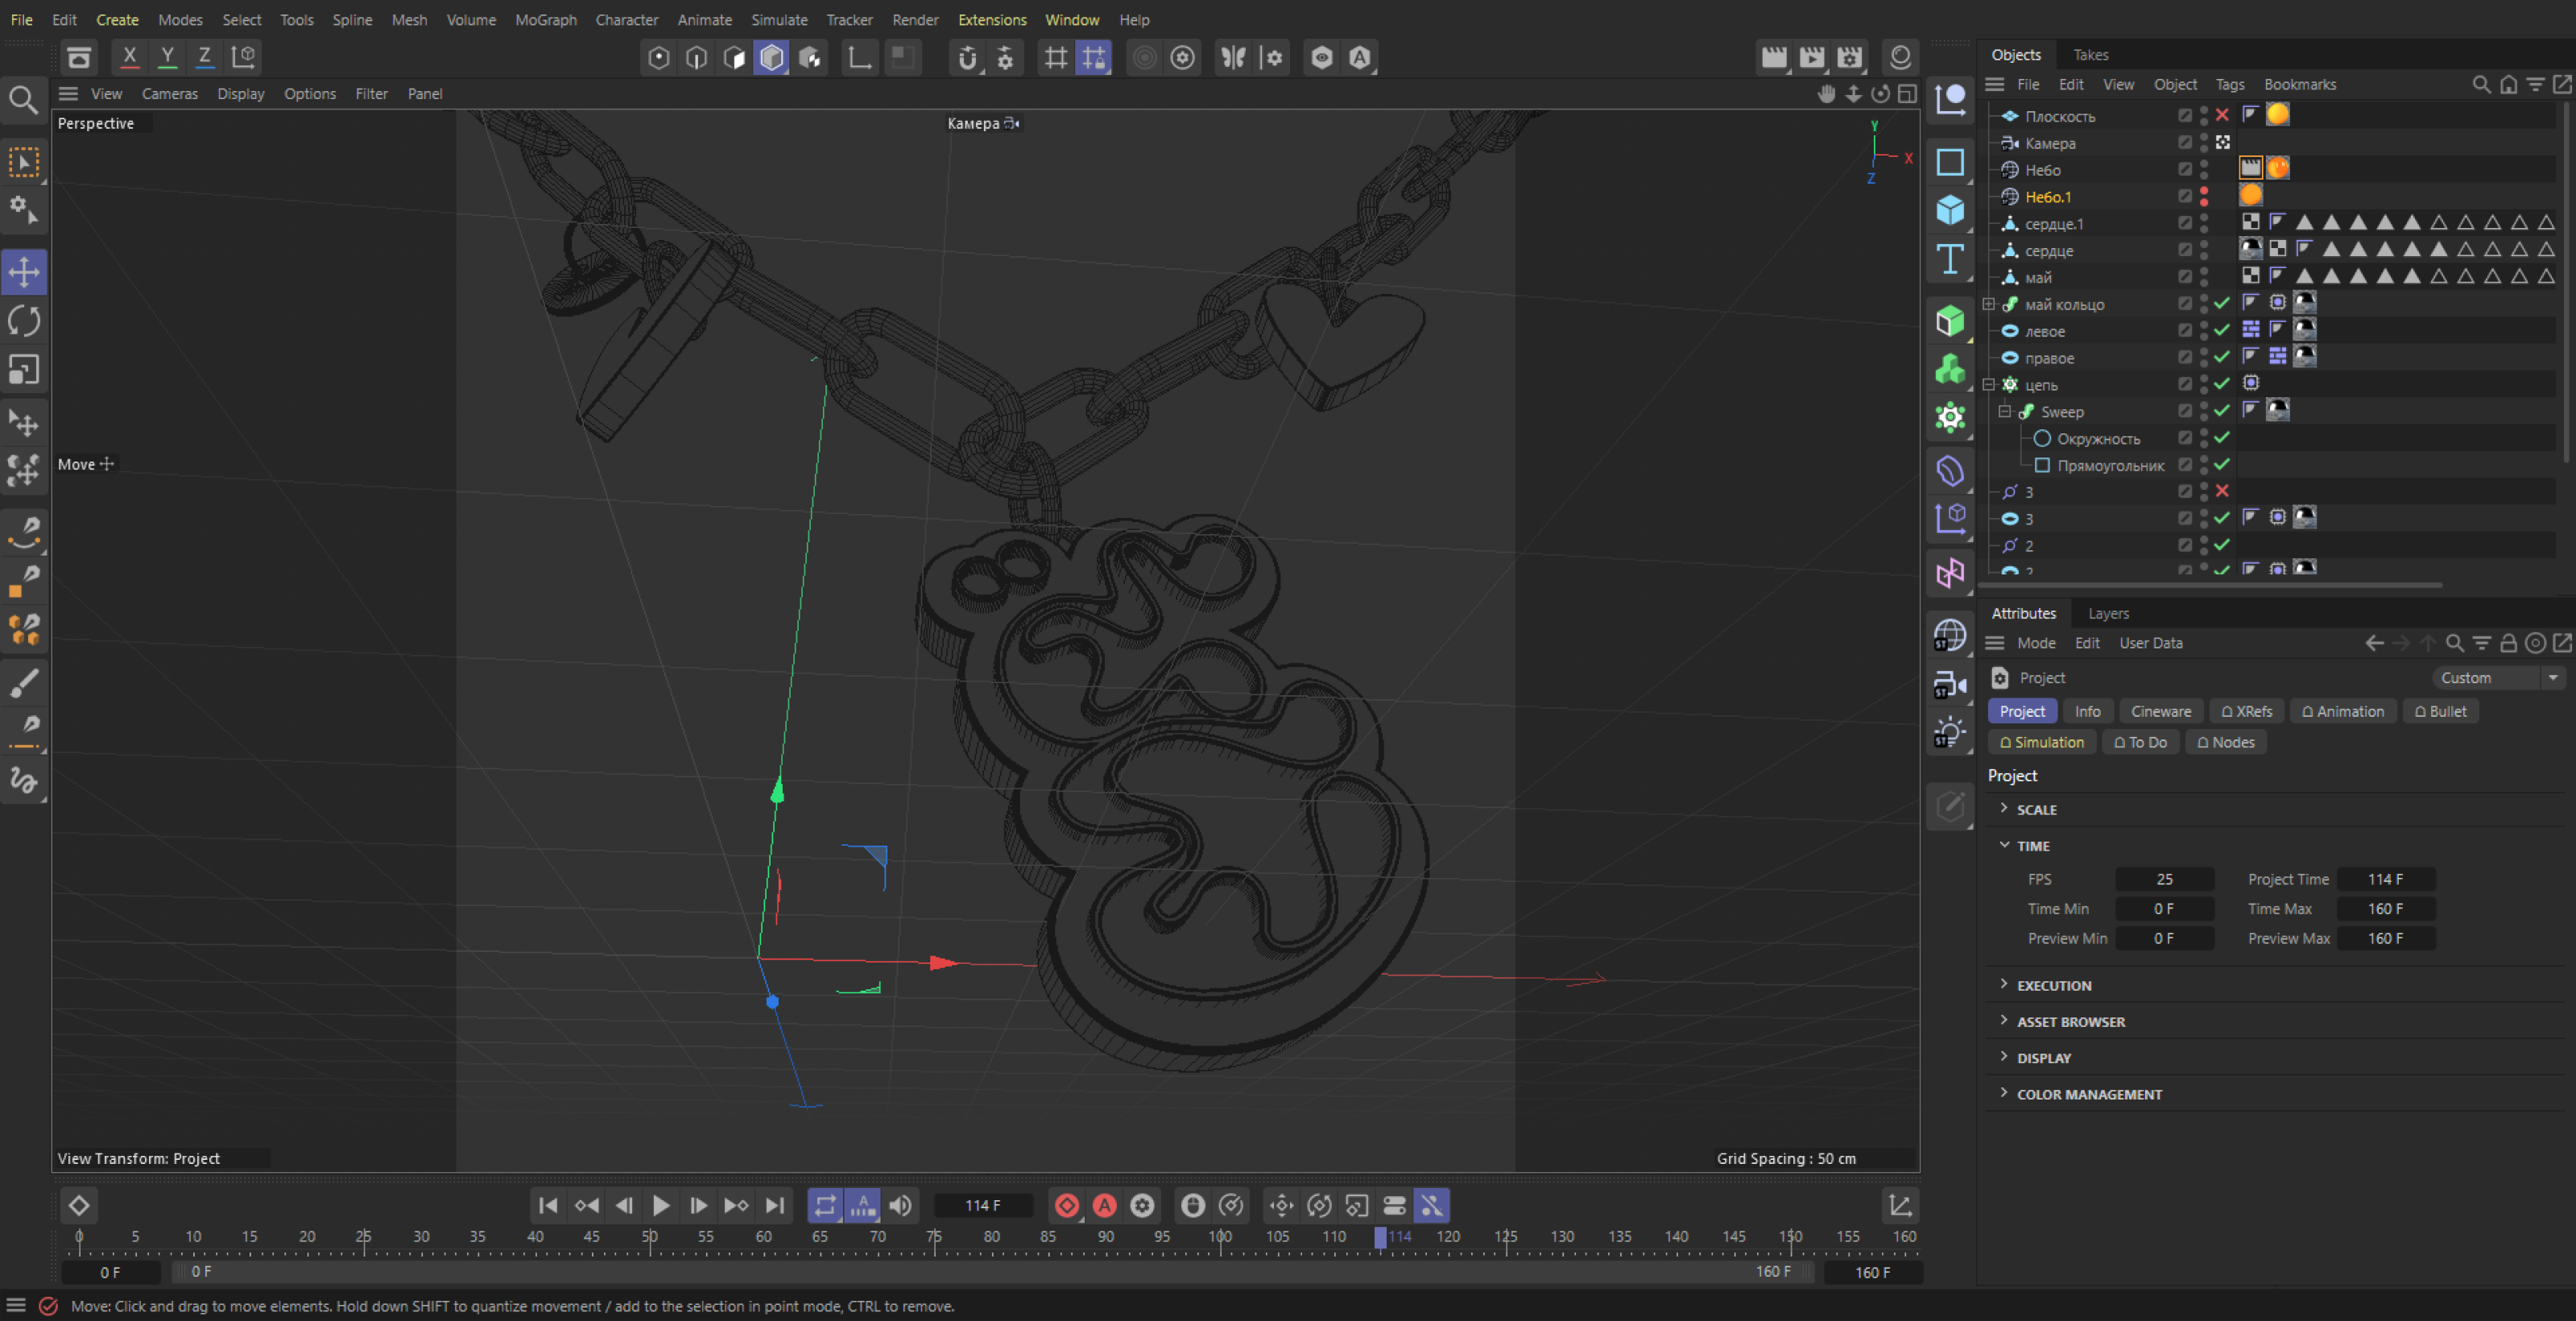Open the Custom dropdown in Attributes

2498,678
